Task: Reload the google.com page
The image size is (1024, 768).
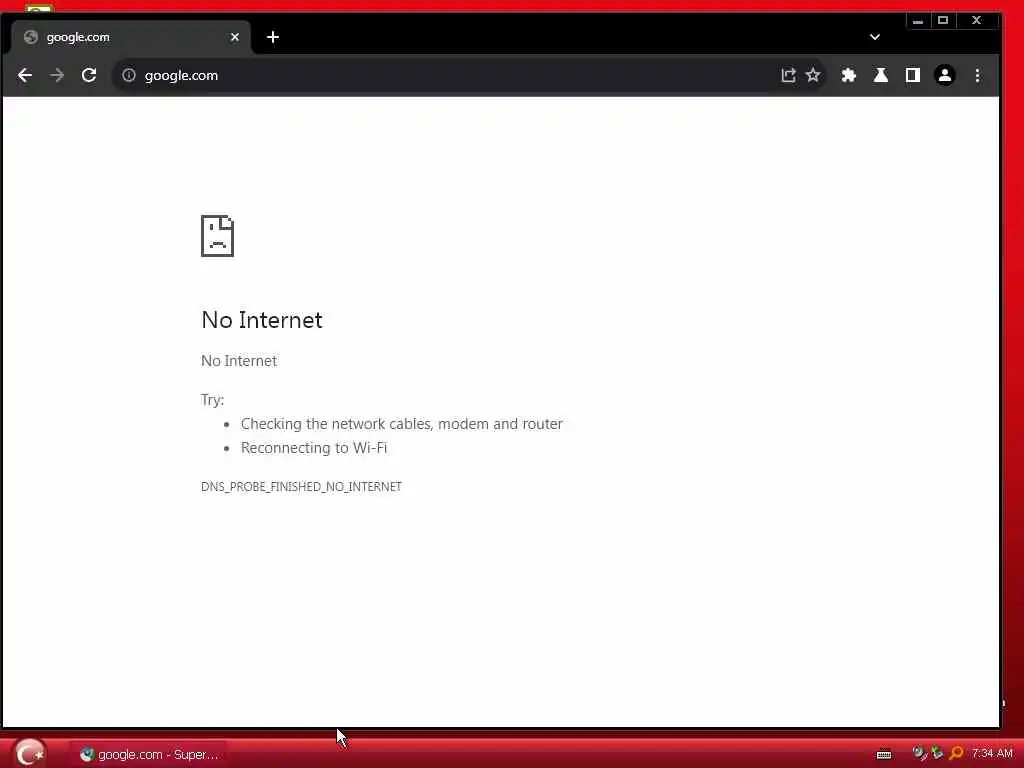Action: coord(89,75)
